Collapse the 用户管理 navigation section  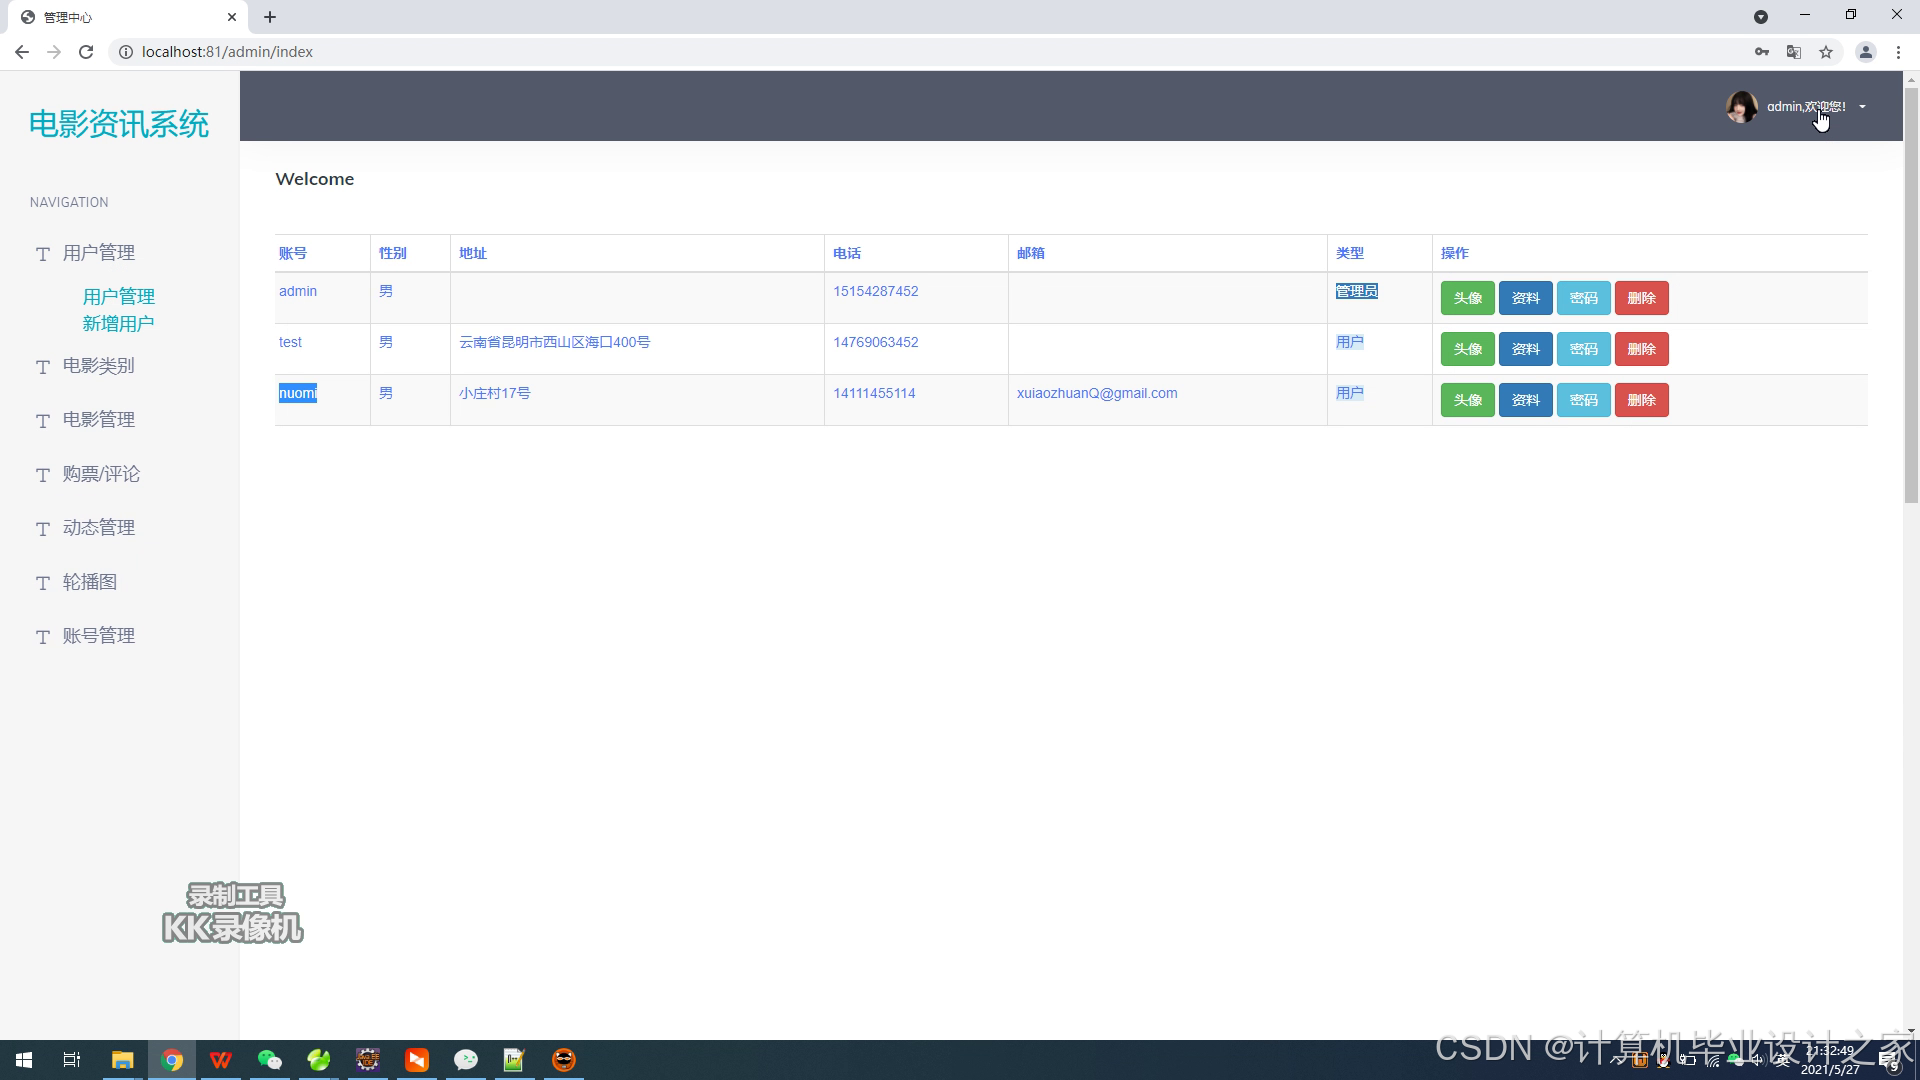pyautogui.click(x=98, y=253)
